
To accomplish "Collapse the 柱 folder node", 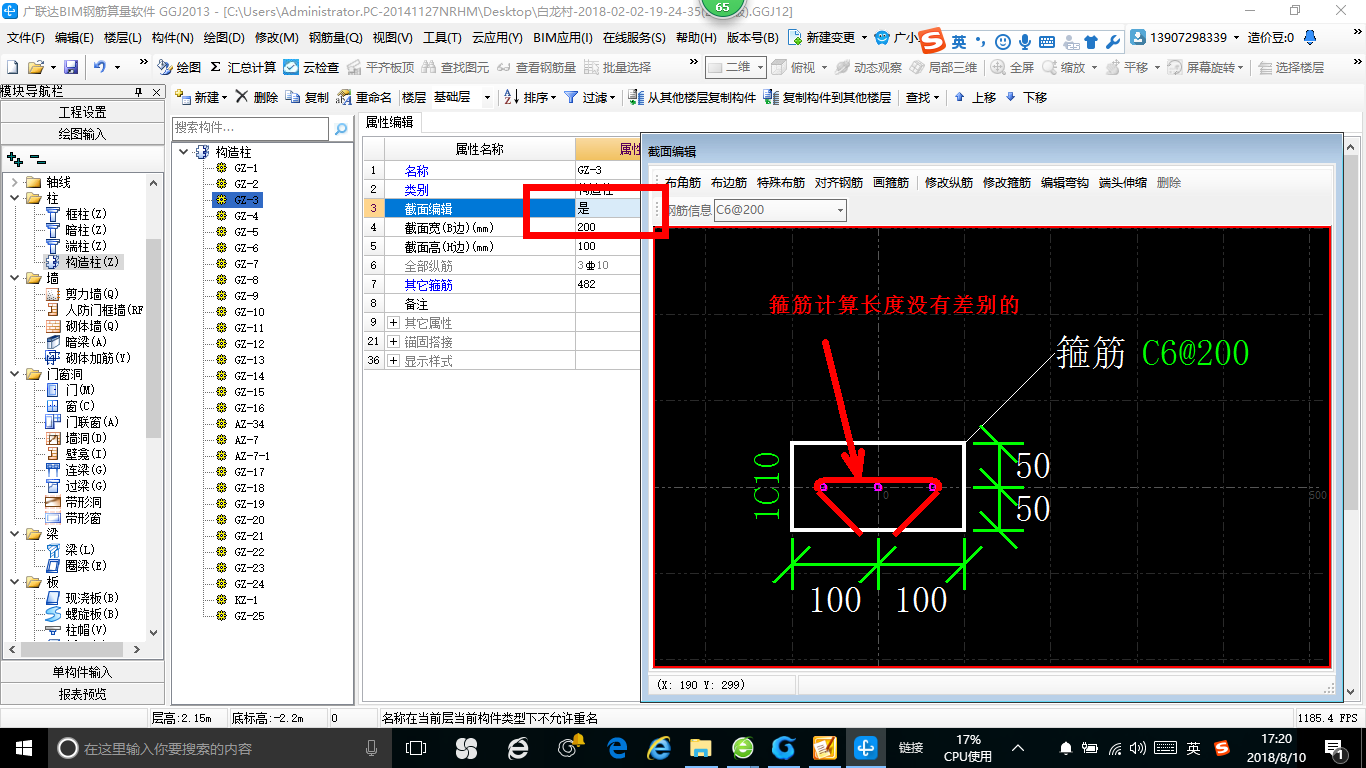I will tap(14, 198).
